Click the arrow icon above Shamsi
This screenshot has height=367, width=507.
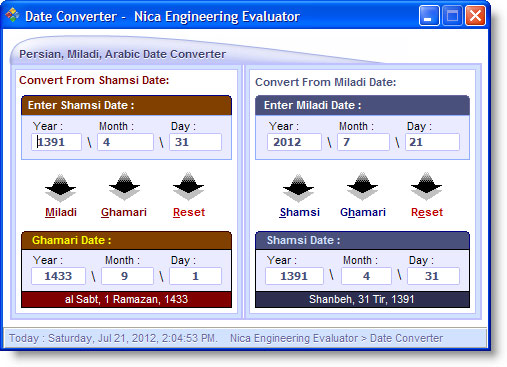coord(298,188)
